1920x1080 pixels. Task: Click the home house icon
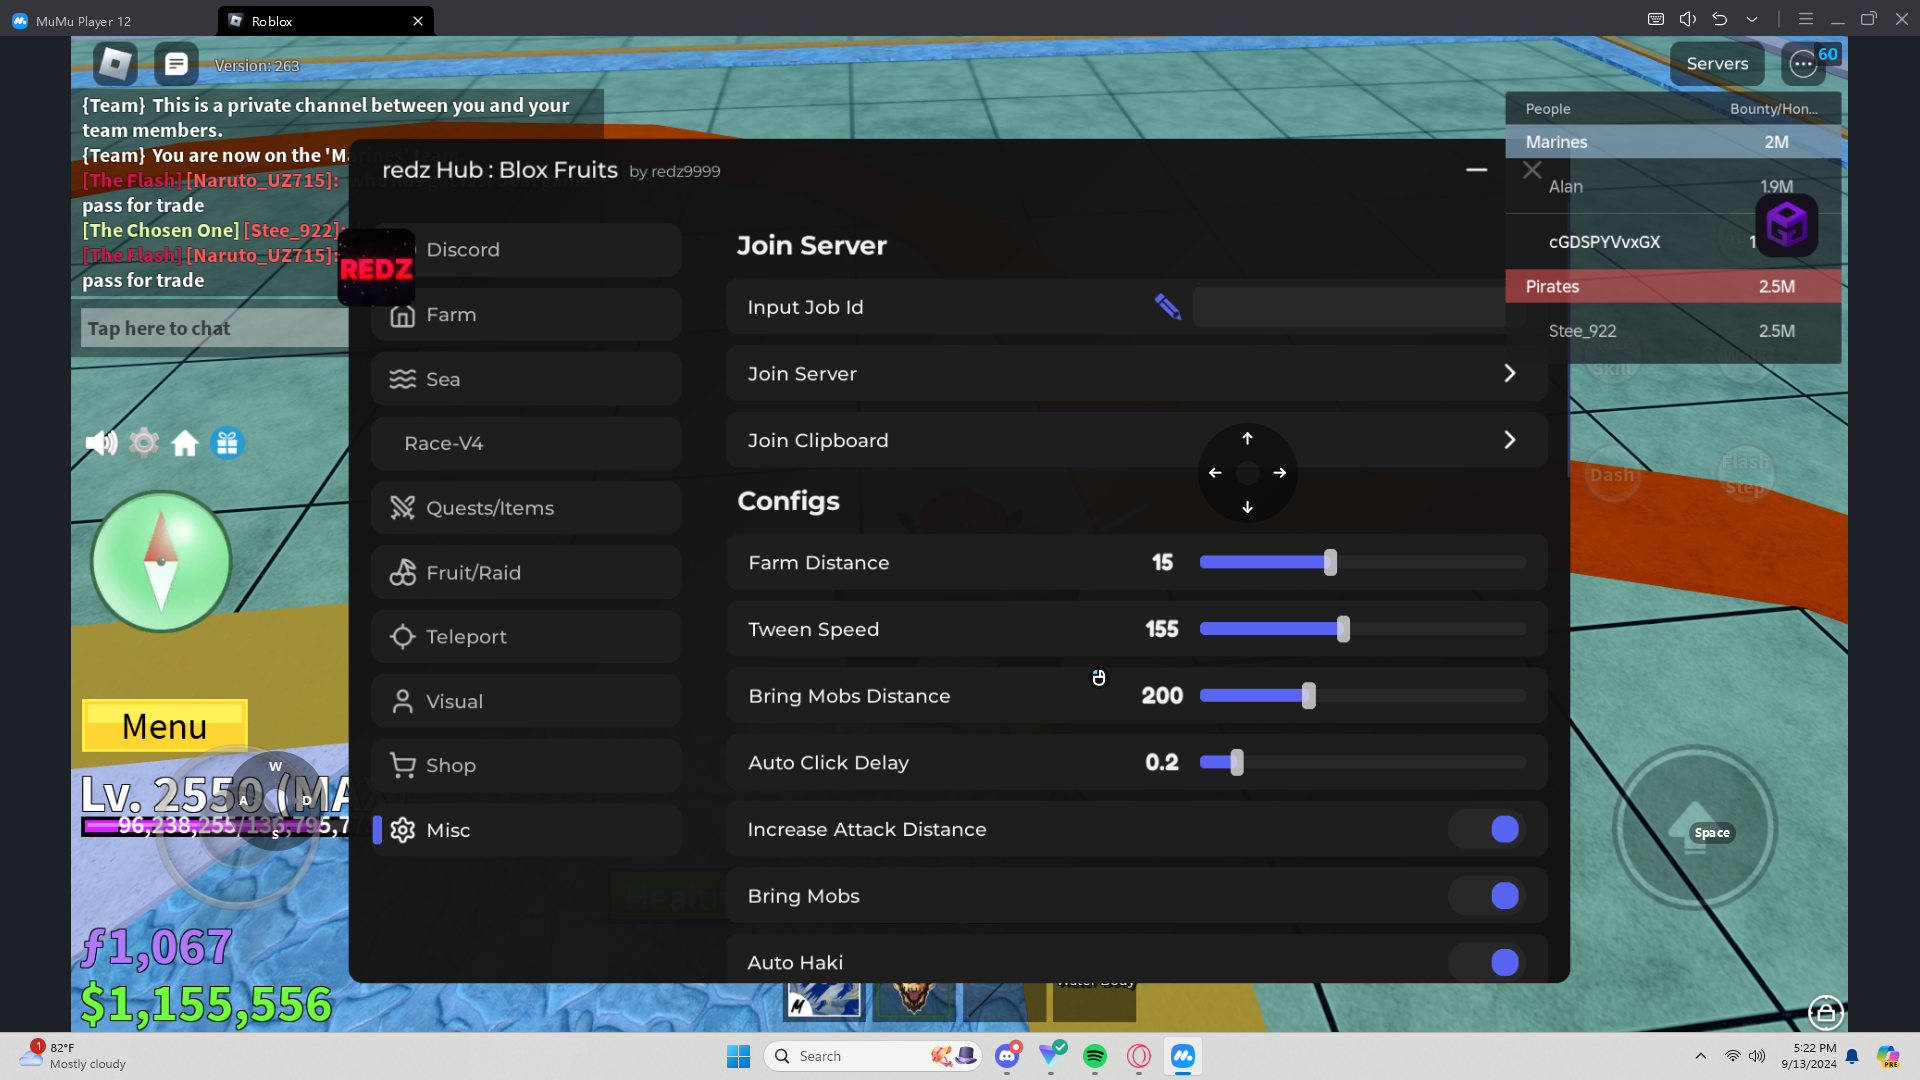[185, 443]
